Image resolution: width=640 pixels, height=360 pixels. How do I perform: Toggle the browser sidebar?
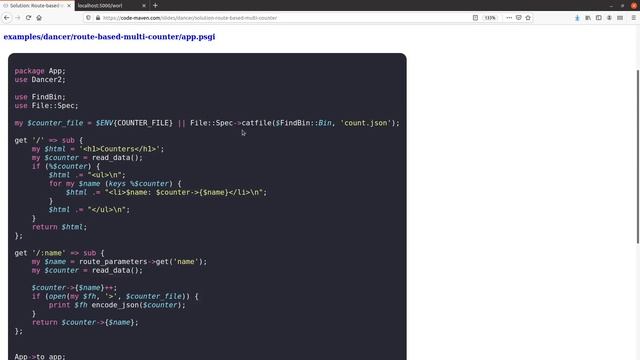(598, 18)
